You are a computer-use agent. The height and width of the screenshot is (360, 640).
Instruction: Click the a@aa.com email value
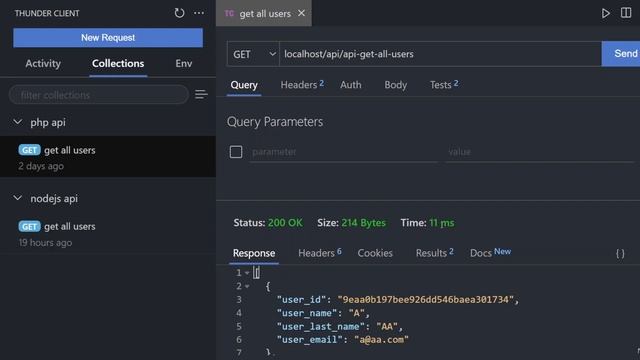tap(381, 340)
